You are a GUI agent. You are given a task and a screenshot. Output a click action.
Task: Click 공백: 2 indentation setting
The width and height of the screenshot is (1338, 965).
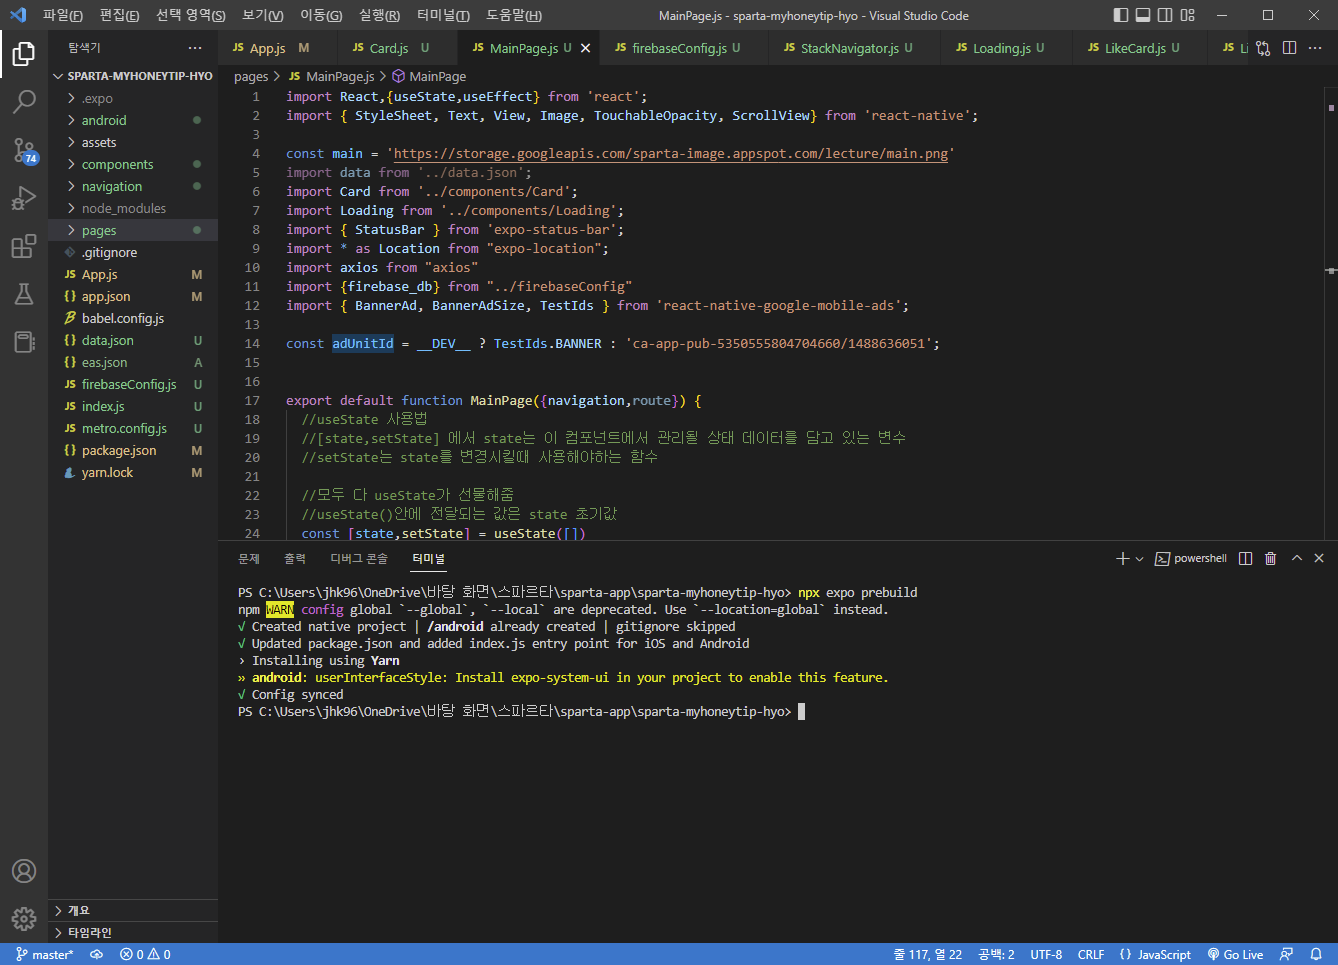(x=996, y=954)
